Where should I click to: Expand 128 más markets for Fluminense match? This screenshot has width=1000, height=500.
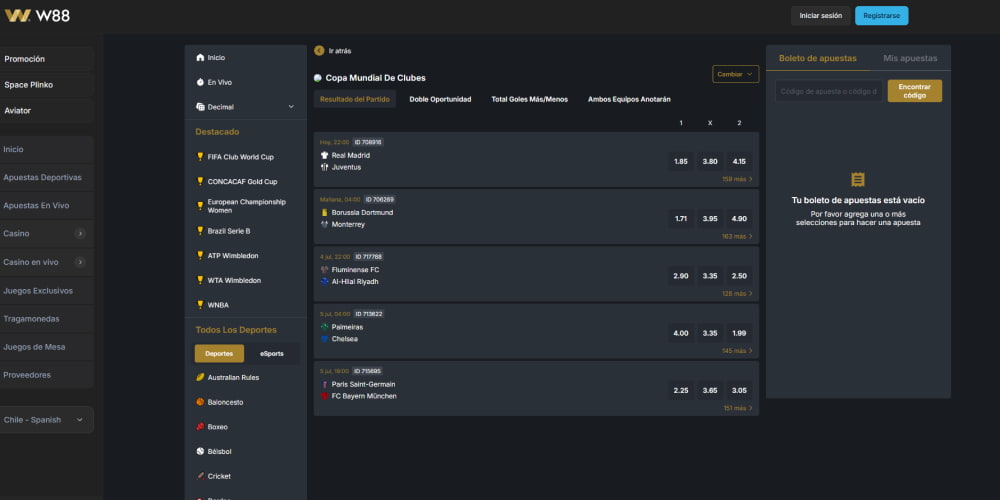click(737, 293)
